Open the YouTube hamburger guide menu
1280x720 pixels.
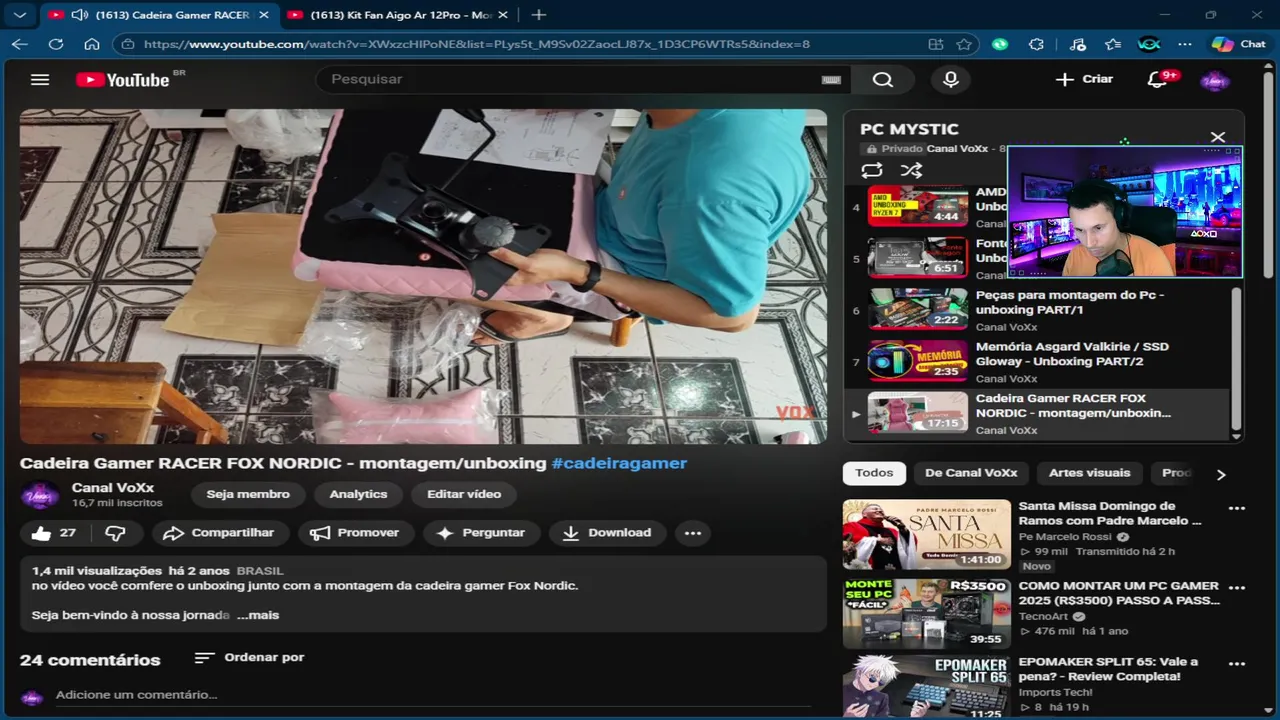(40, 80)
